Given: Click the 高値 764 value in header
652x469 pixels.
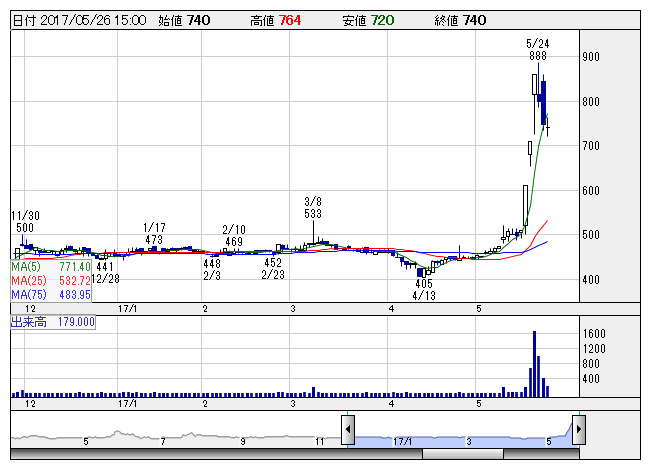Looking at the screenshot, I should pos(261,20).
